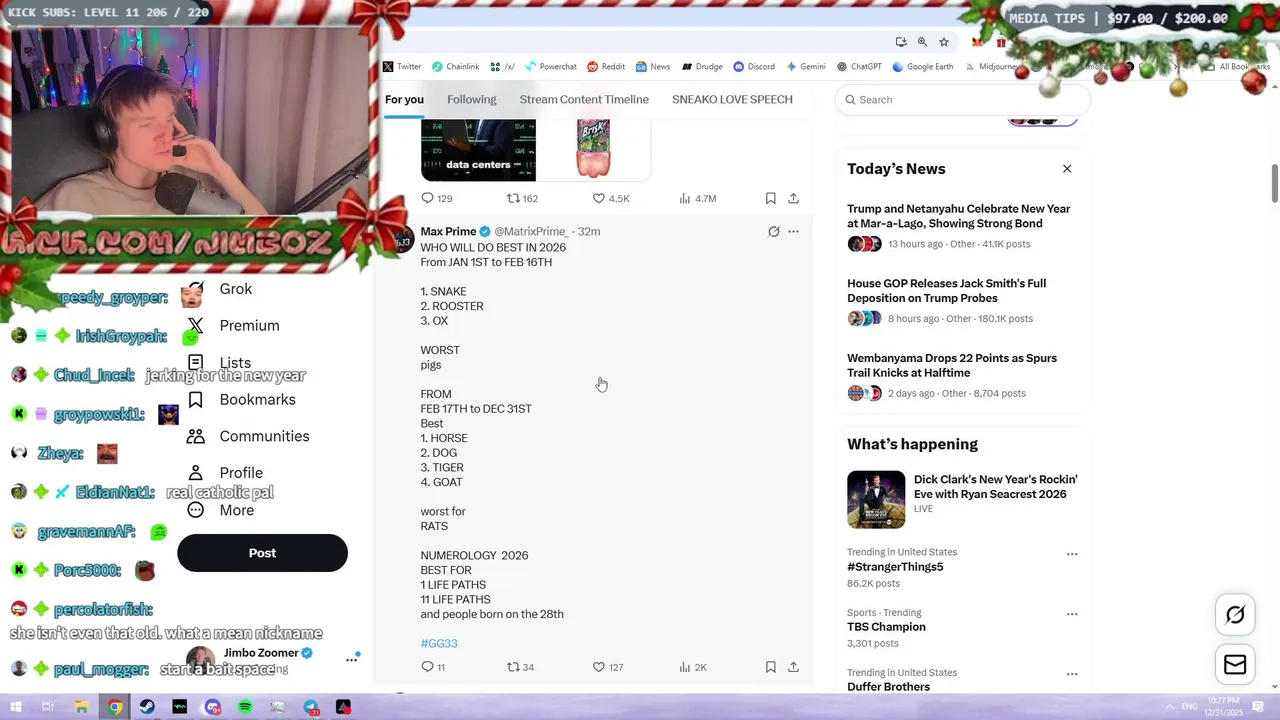
Task: Open the News bookmark
Action: pos(653,67)
